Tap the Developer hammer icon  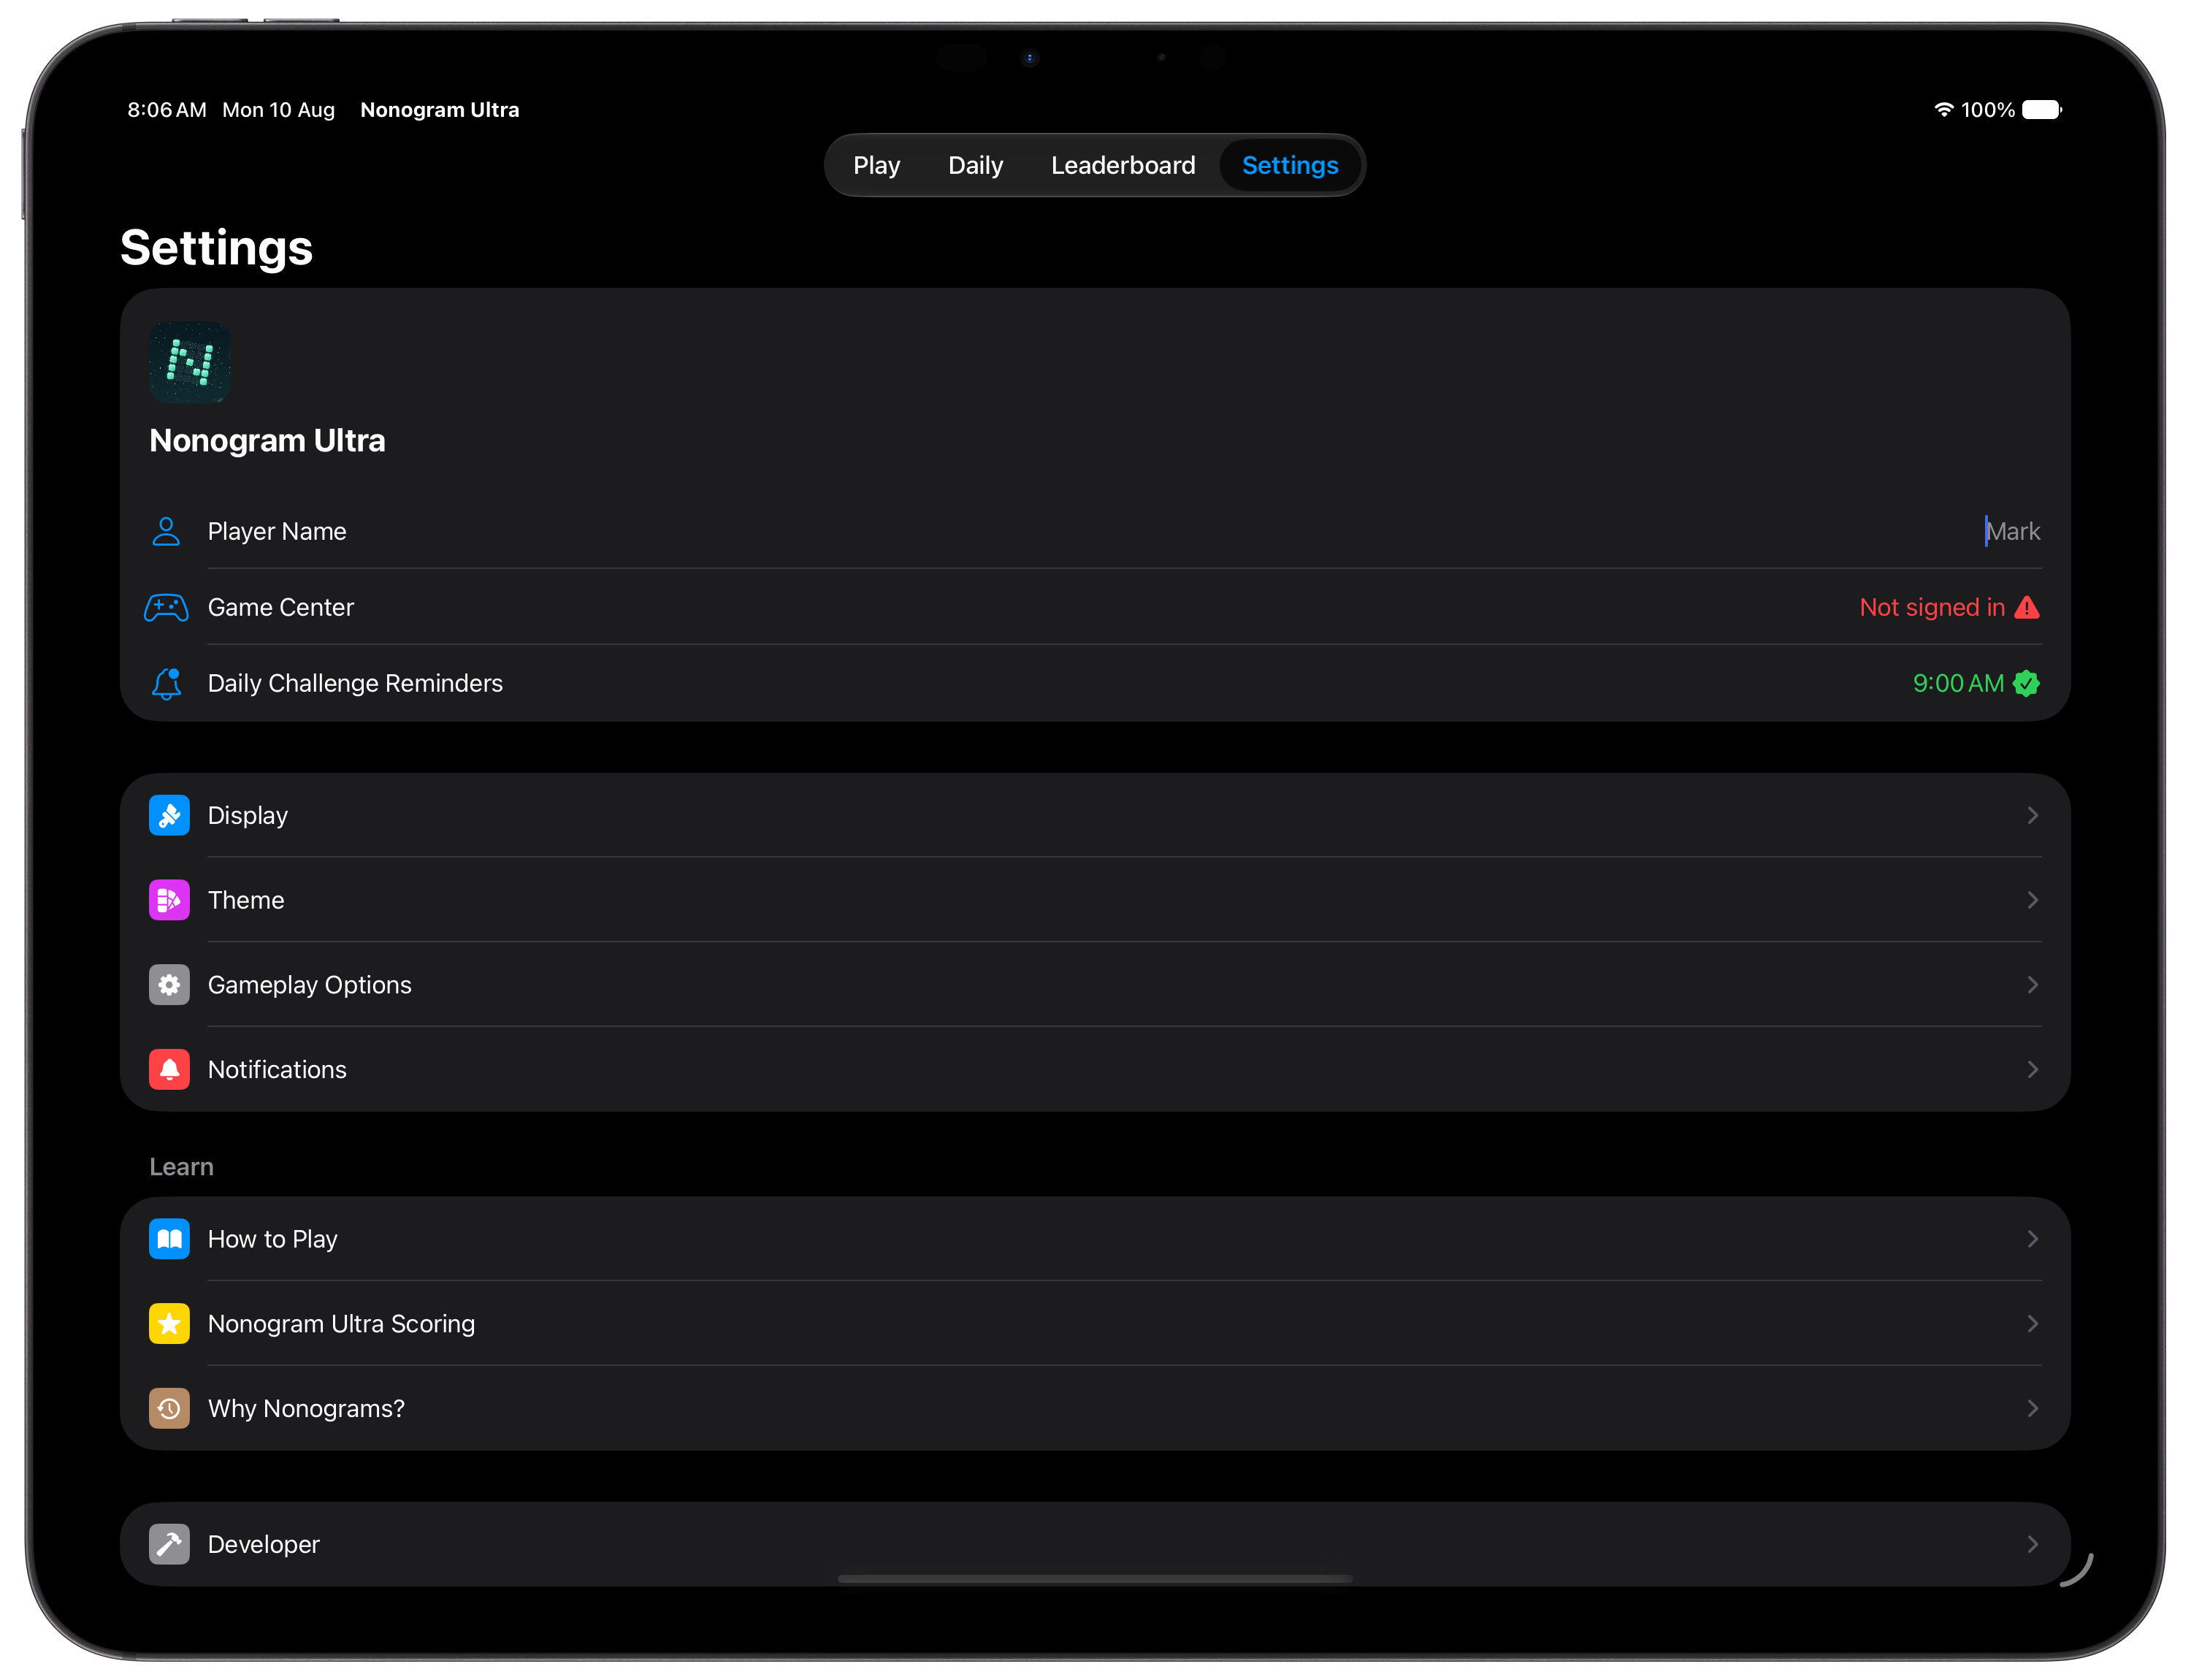[169, 1544]
